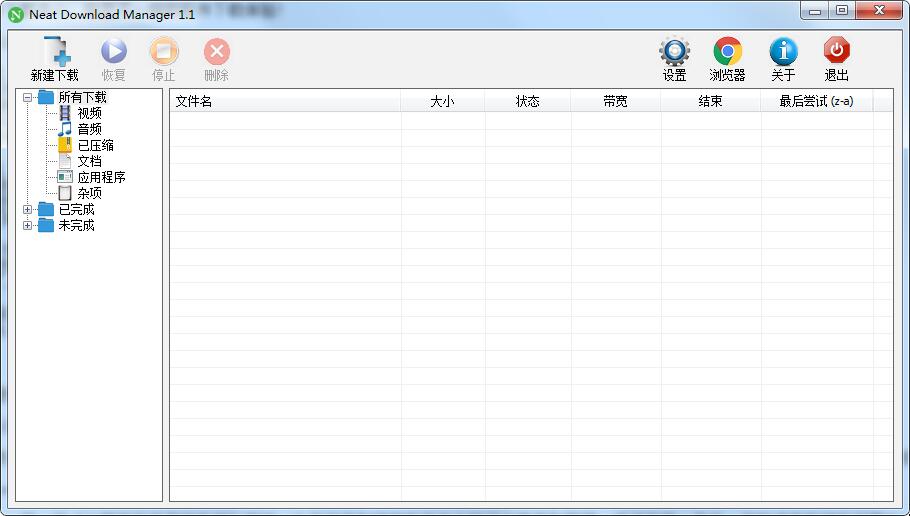Sort by the 大小 column header
This screenshot has width=910, height=516.
click(x=443, y=102)
